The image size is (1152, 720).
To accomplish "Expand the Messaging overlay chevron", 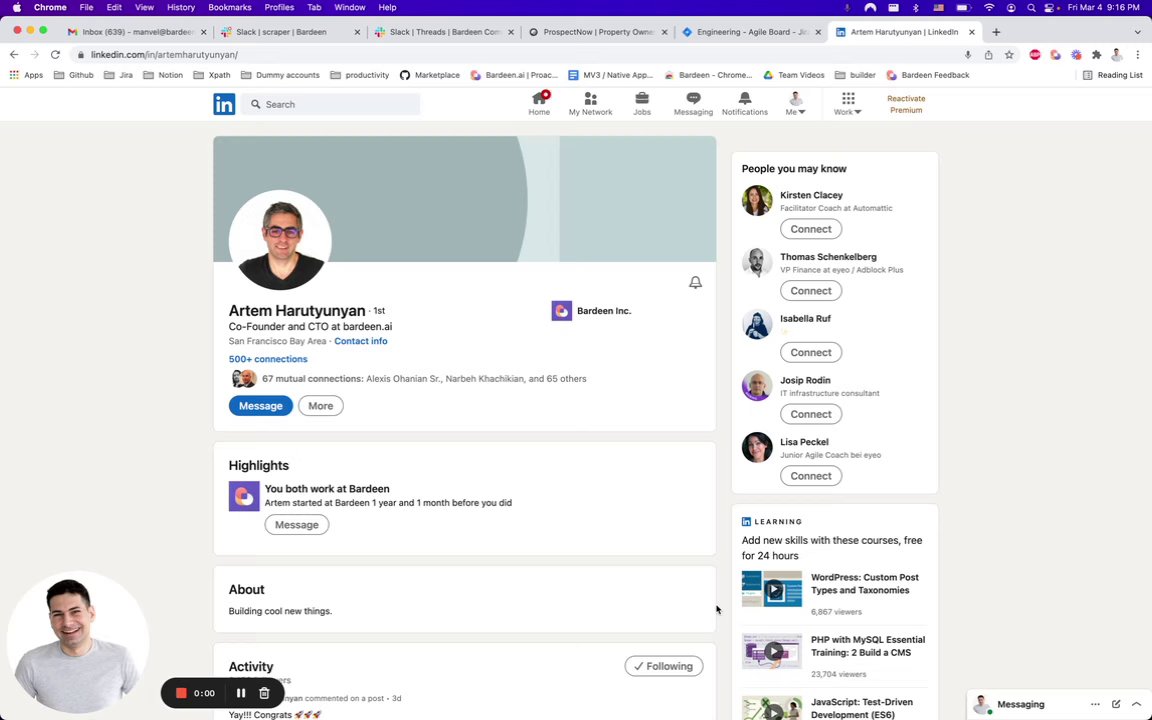I will [1136, 704].
